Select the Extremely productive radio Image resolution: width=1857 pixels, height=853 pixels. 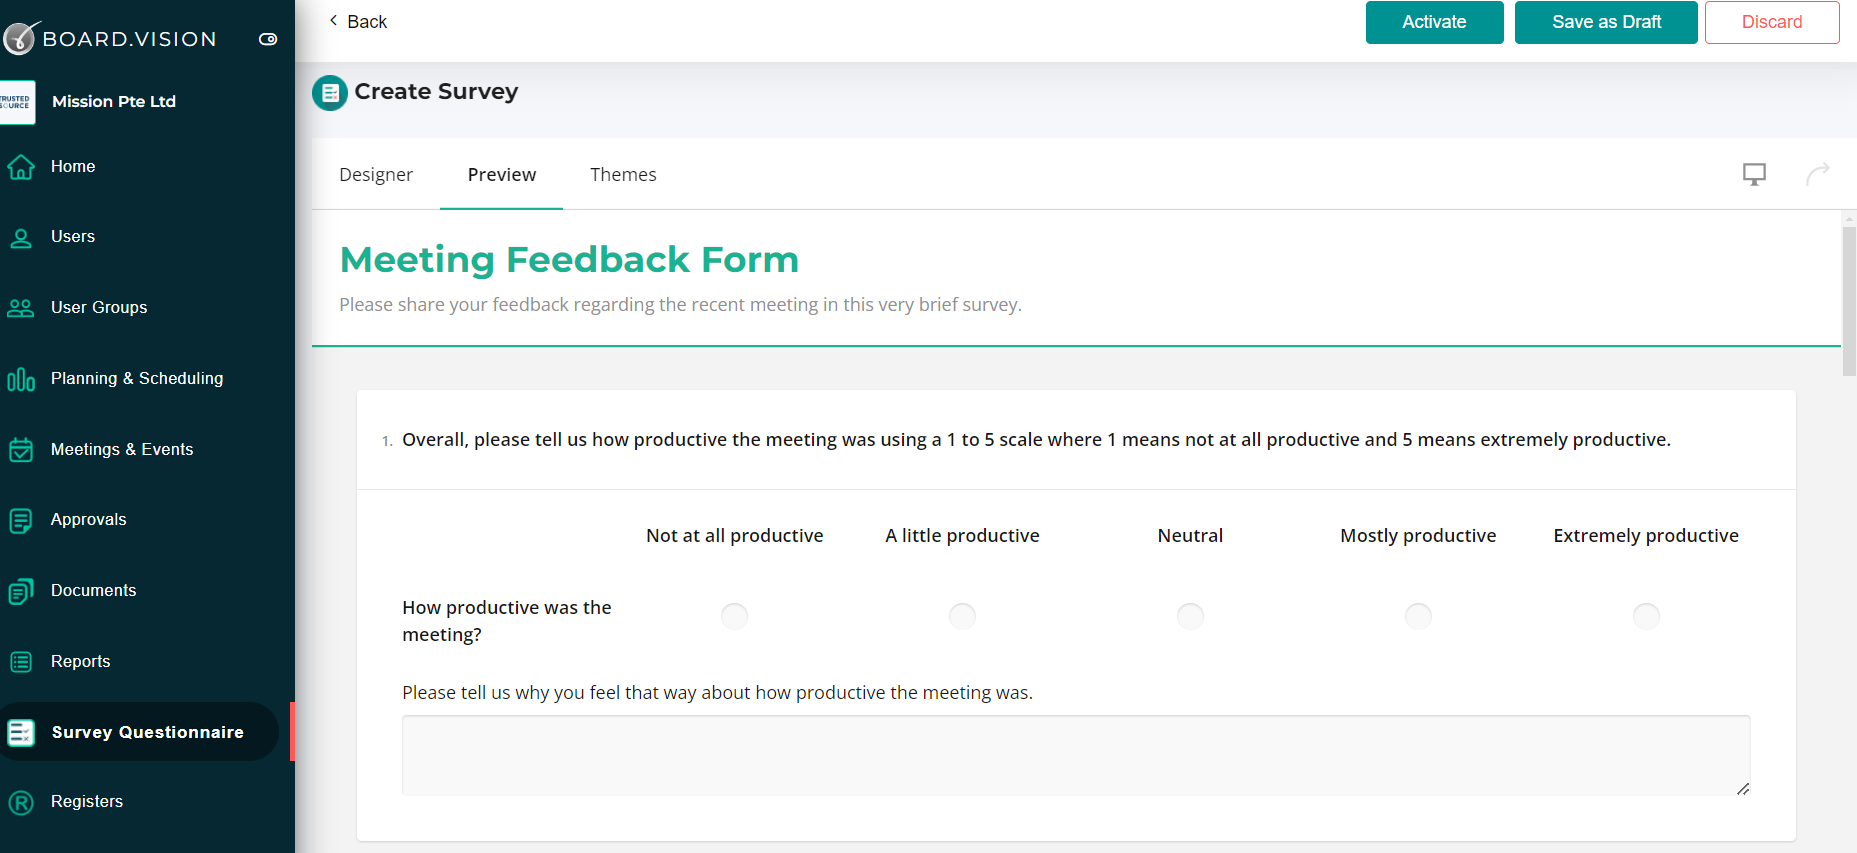[x=1646, y=616]
